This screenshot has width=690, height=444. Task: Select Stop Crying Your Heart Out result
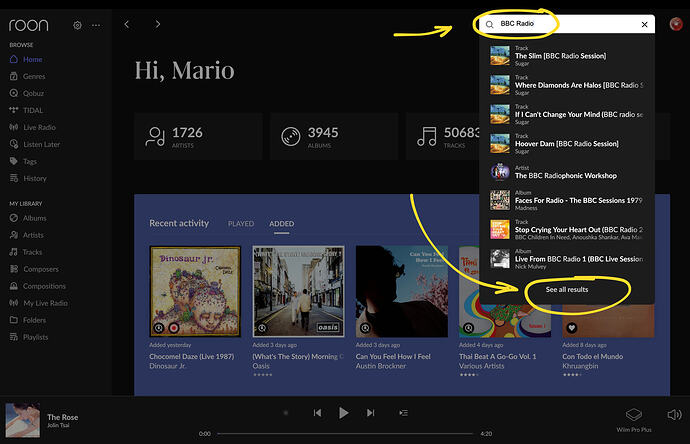[x=567, y=229]
